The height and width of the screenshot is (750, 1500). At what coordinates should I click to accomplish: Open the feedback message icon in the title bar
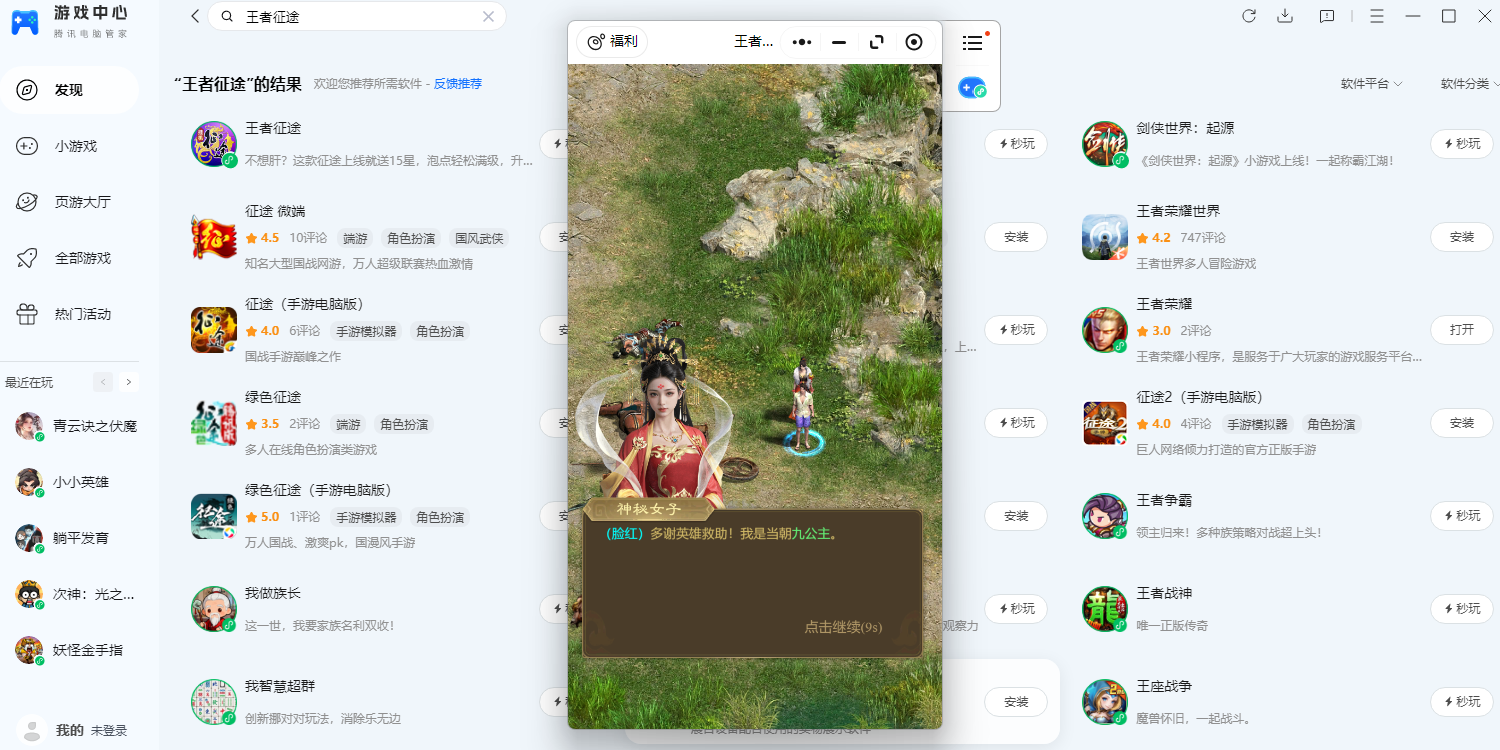click(x=1327, y=16)
